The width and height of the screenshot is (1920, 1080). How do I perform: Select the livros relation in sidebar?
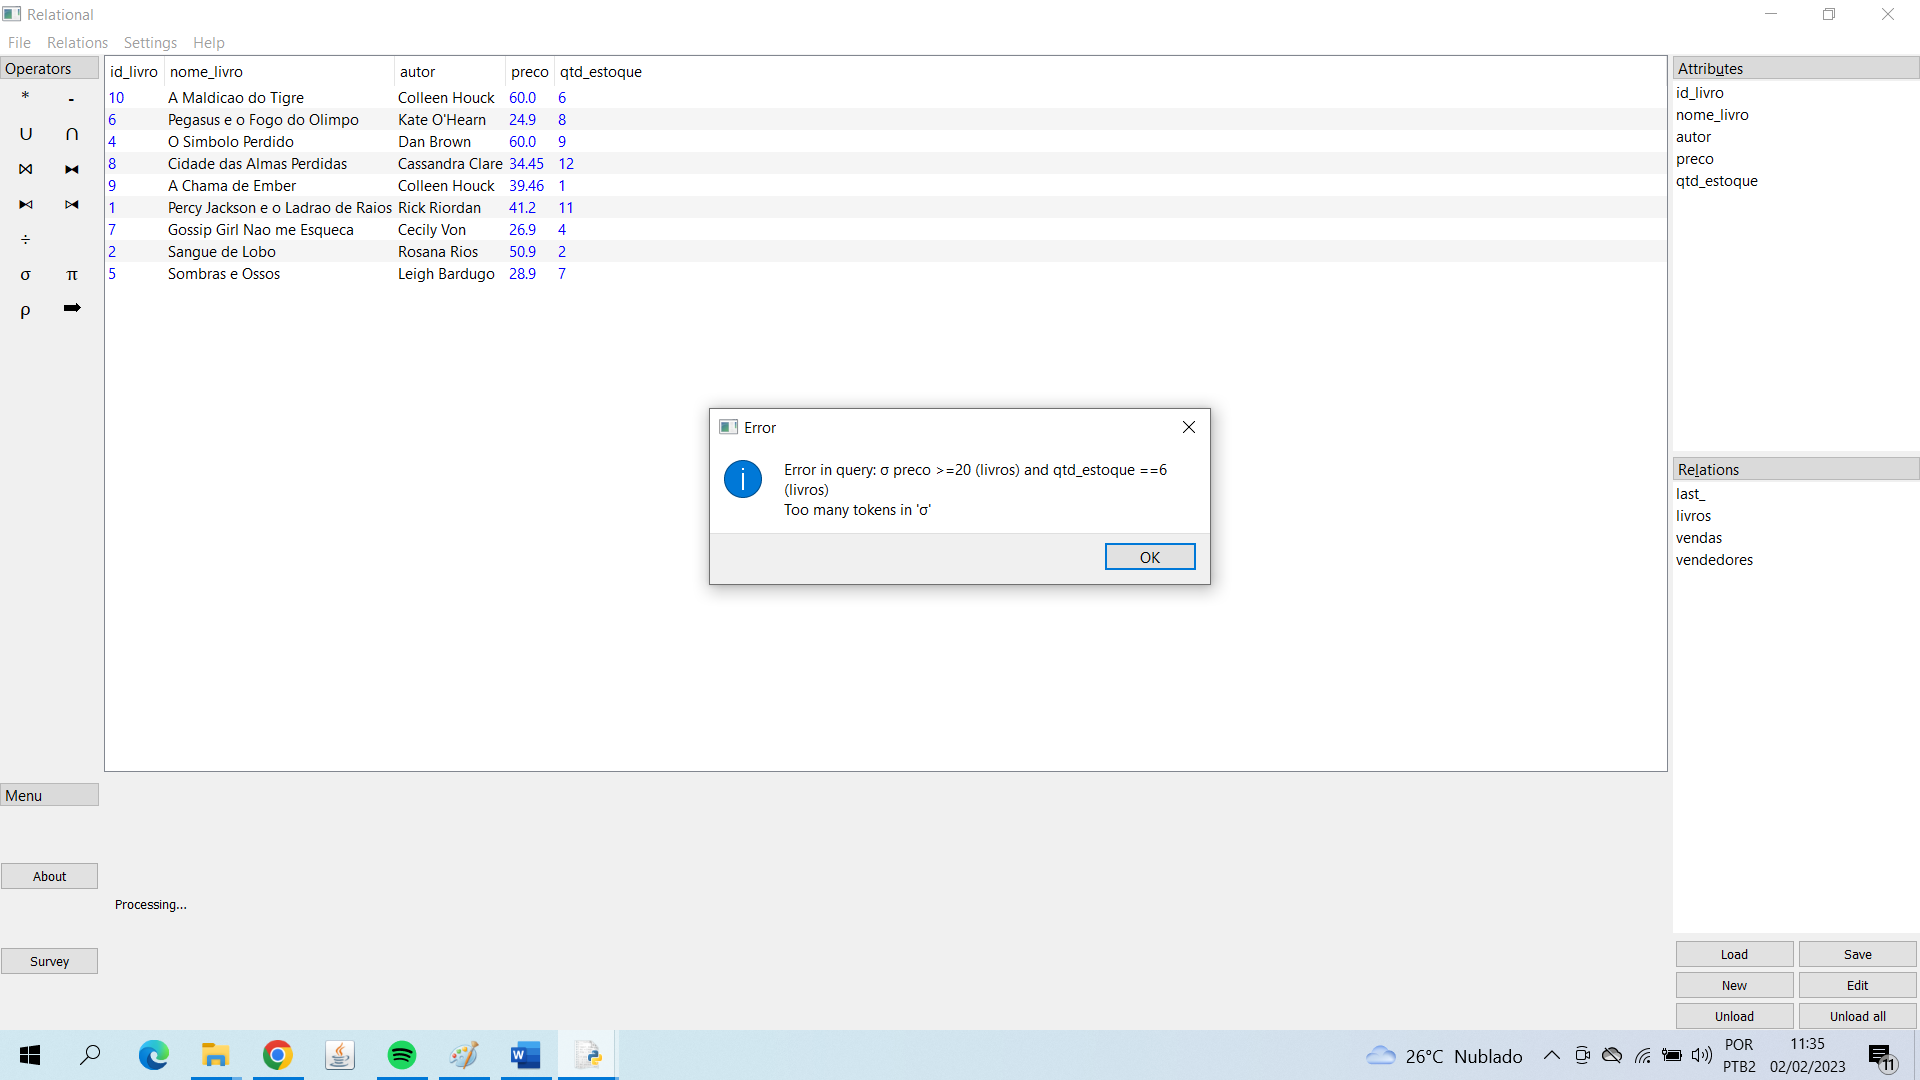pyautogui.click(x=1692, y=516)
